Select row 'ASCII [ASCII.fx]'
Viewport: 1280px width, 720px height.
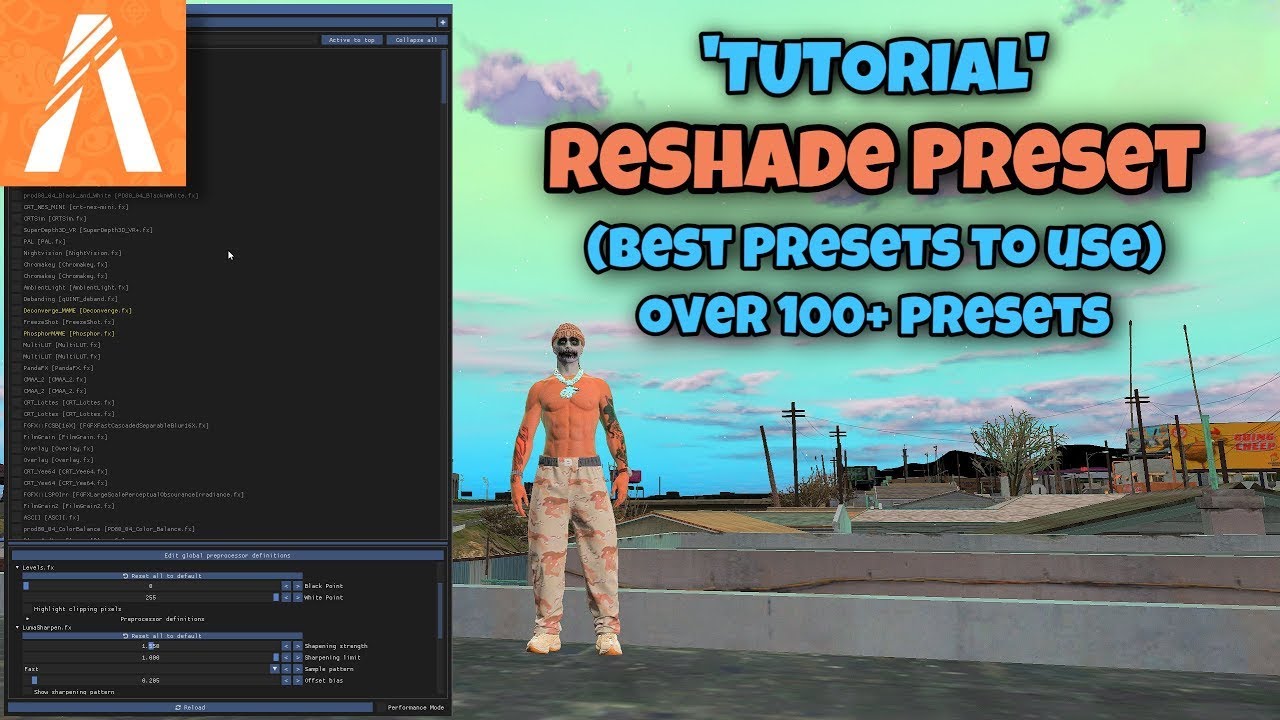53,517
